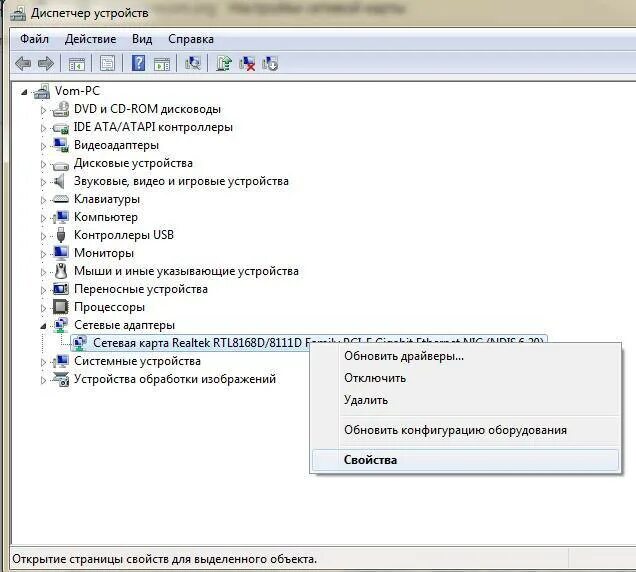The height and width of the screenshot is (572, 636).
Task: Click the Сетевые адаптеры network icon
Action: point(61,325)
